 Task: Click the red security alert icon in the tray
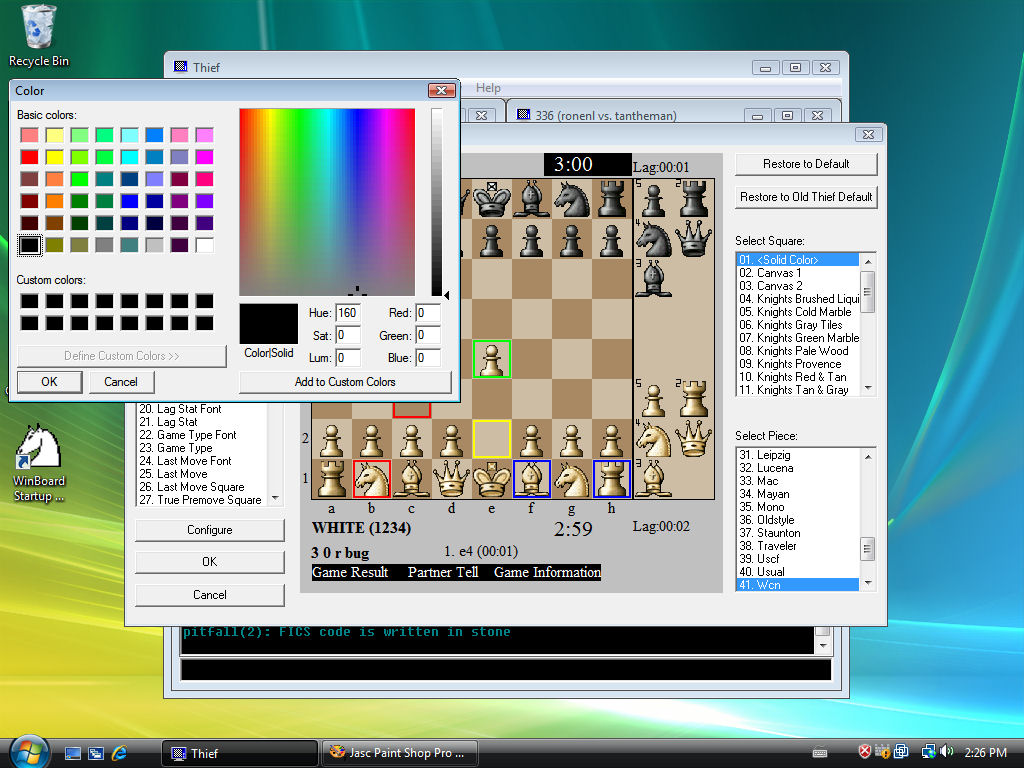[865, 752]
